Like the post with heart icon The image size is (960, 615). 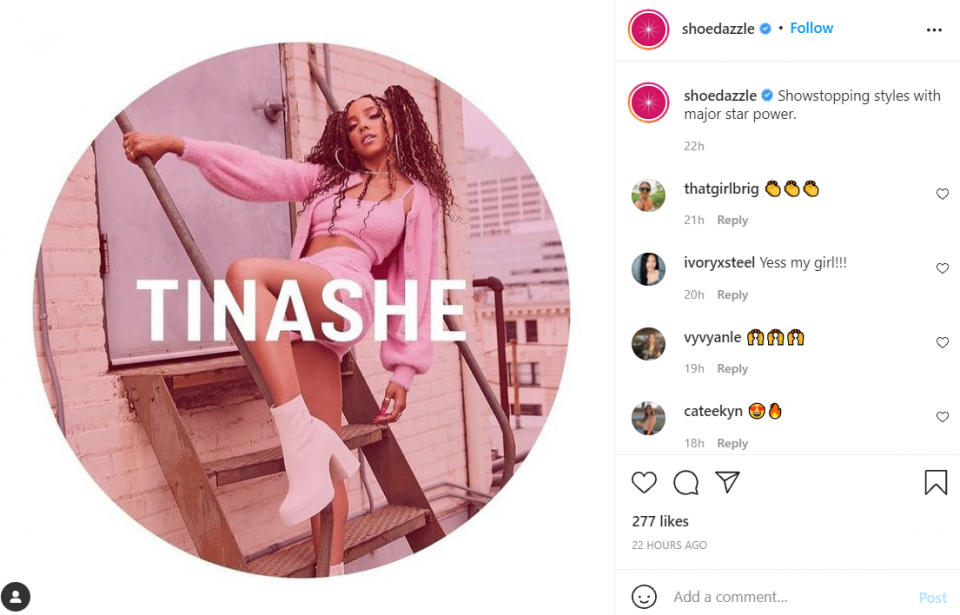tap(643, 483)
